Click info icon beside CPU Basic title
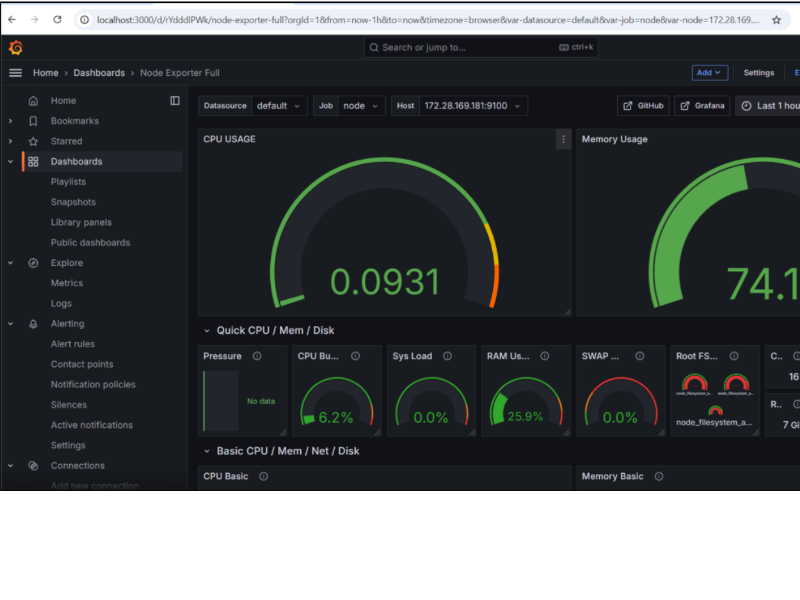This screenshot has width=800, height=600. 264,476
